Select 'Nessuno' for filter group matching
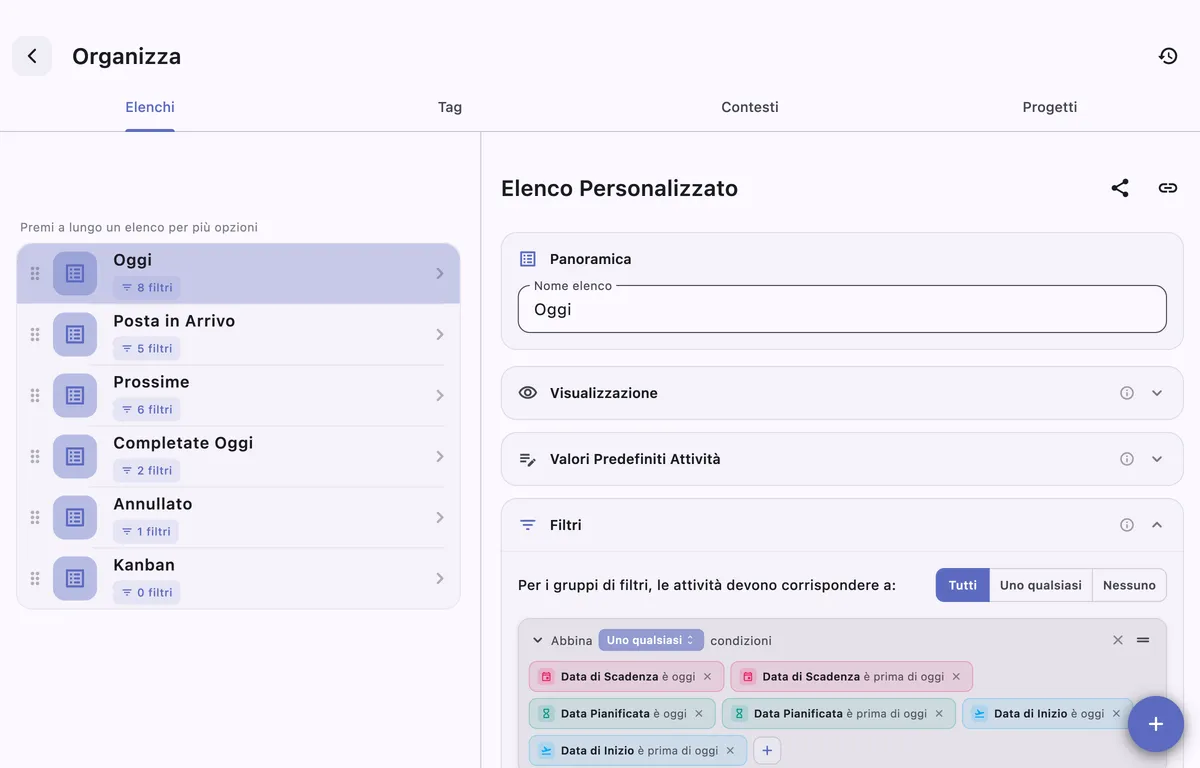1200x768 pixels. [1129, 585]
